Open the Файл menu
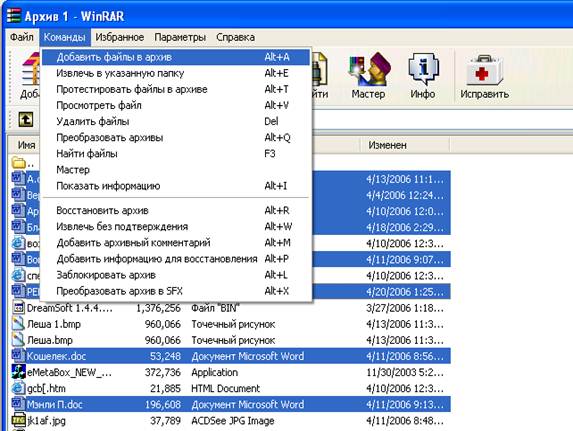 tap(22, 37)
